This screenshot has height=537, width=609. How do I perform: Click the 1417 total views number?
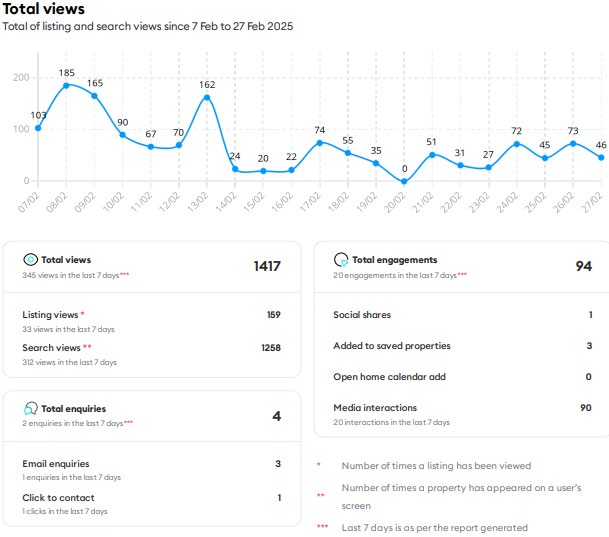[267, 266]
